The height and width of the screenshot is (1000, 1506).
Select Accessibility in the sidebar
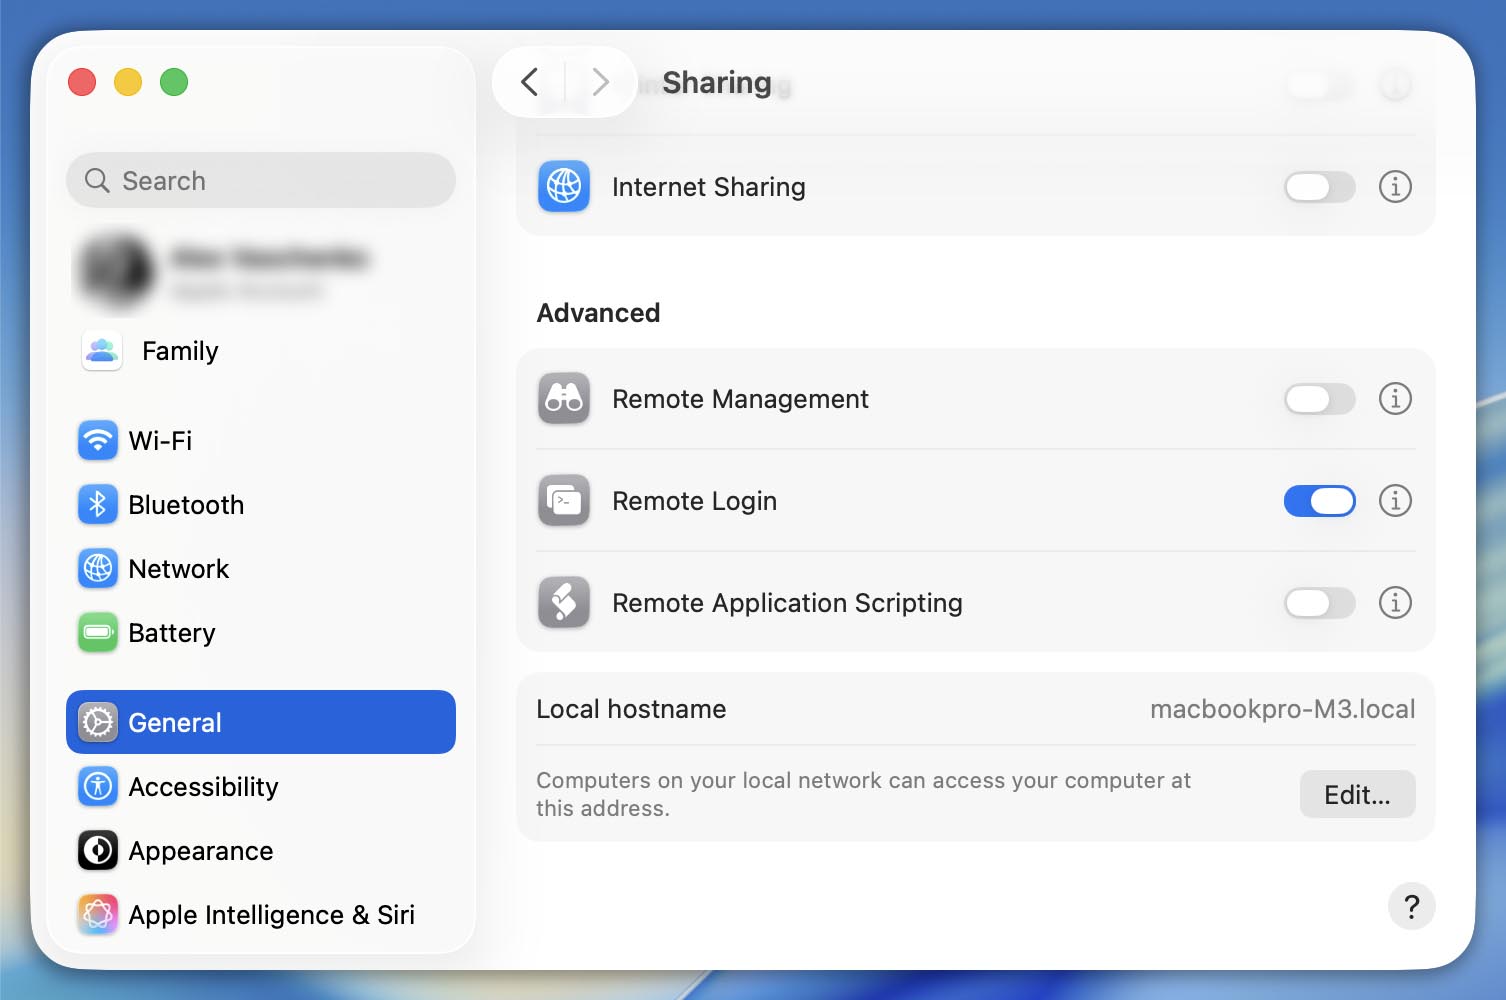coord(261,786)
